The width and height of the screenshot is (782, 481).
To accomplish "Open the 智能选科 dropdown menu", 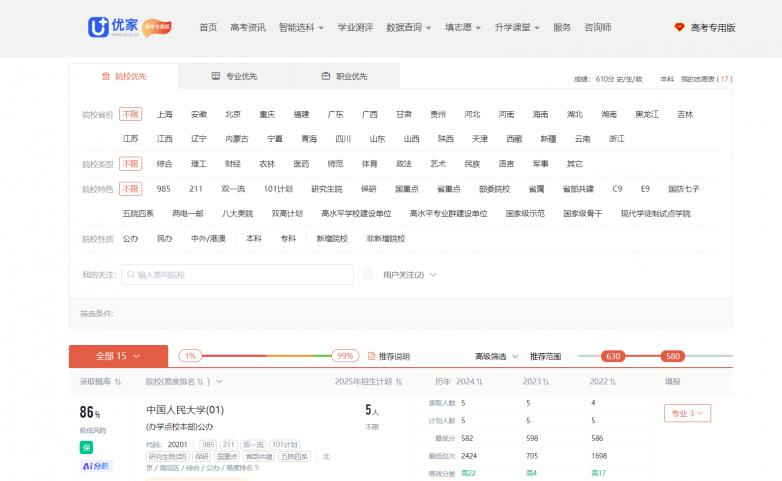I will [301, 27].
